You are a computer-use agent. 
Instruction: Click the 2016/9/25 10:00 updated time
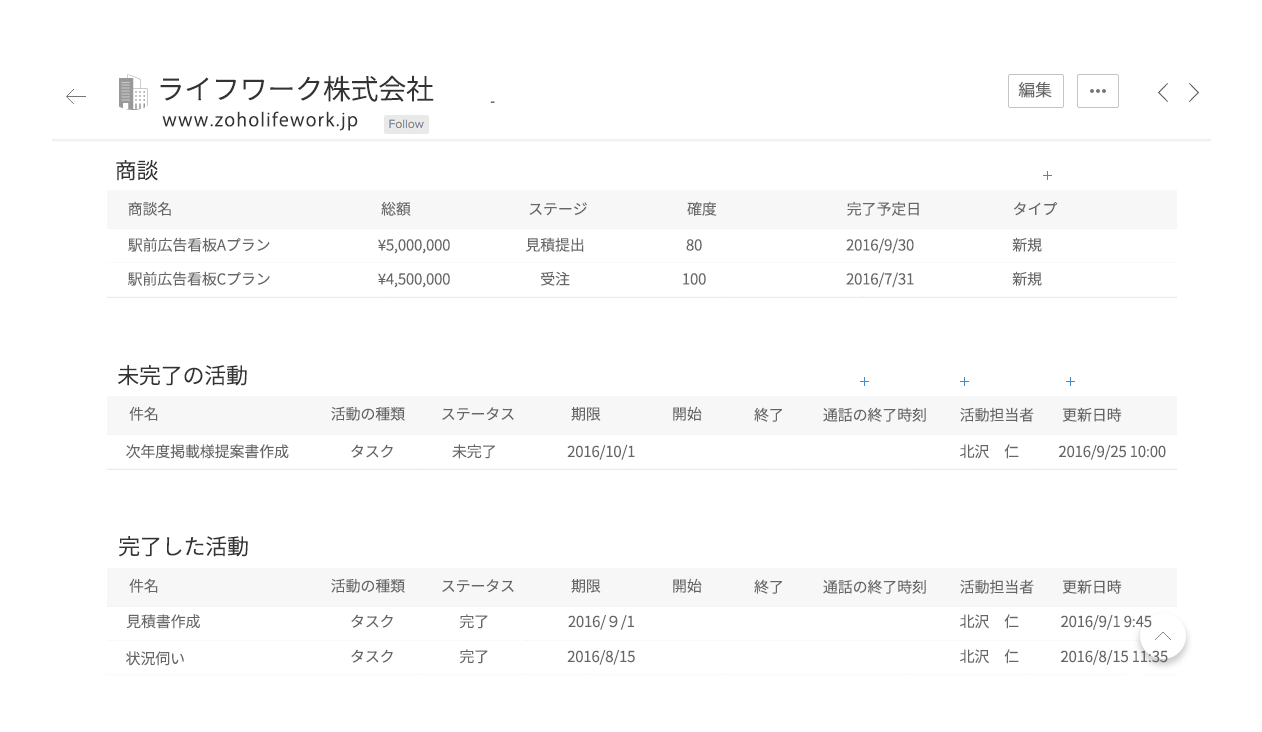click(x=1112, y=451)
